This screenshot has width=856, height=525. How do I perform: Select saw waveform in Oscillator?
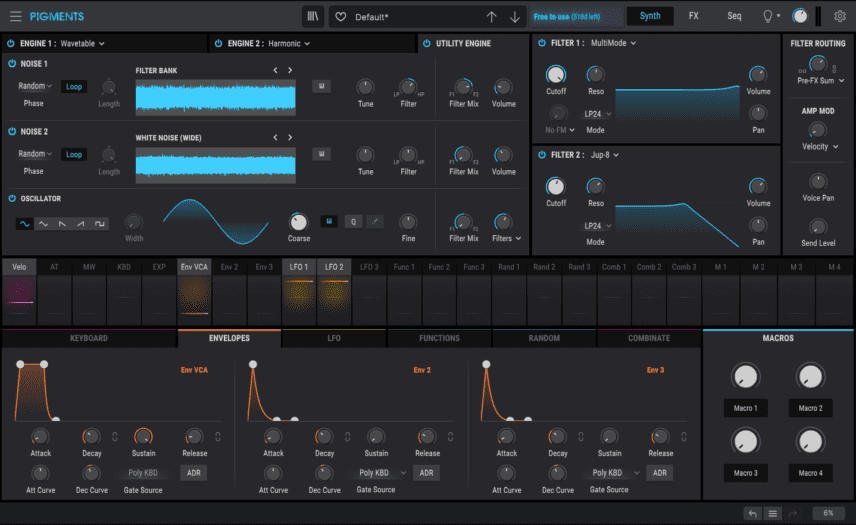[62, 224]
